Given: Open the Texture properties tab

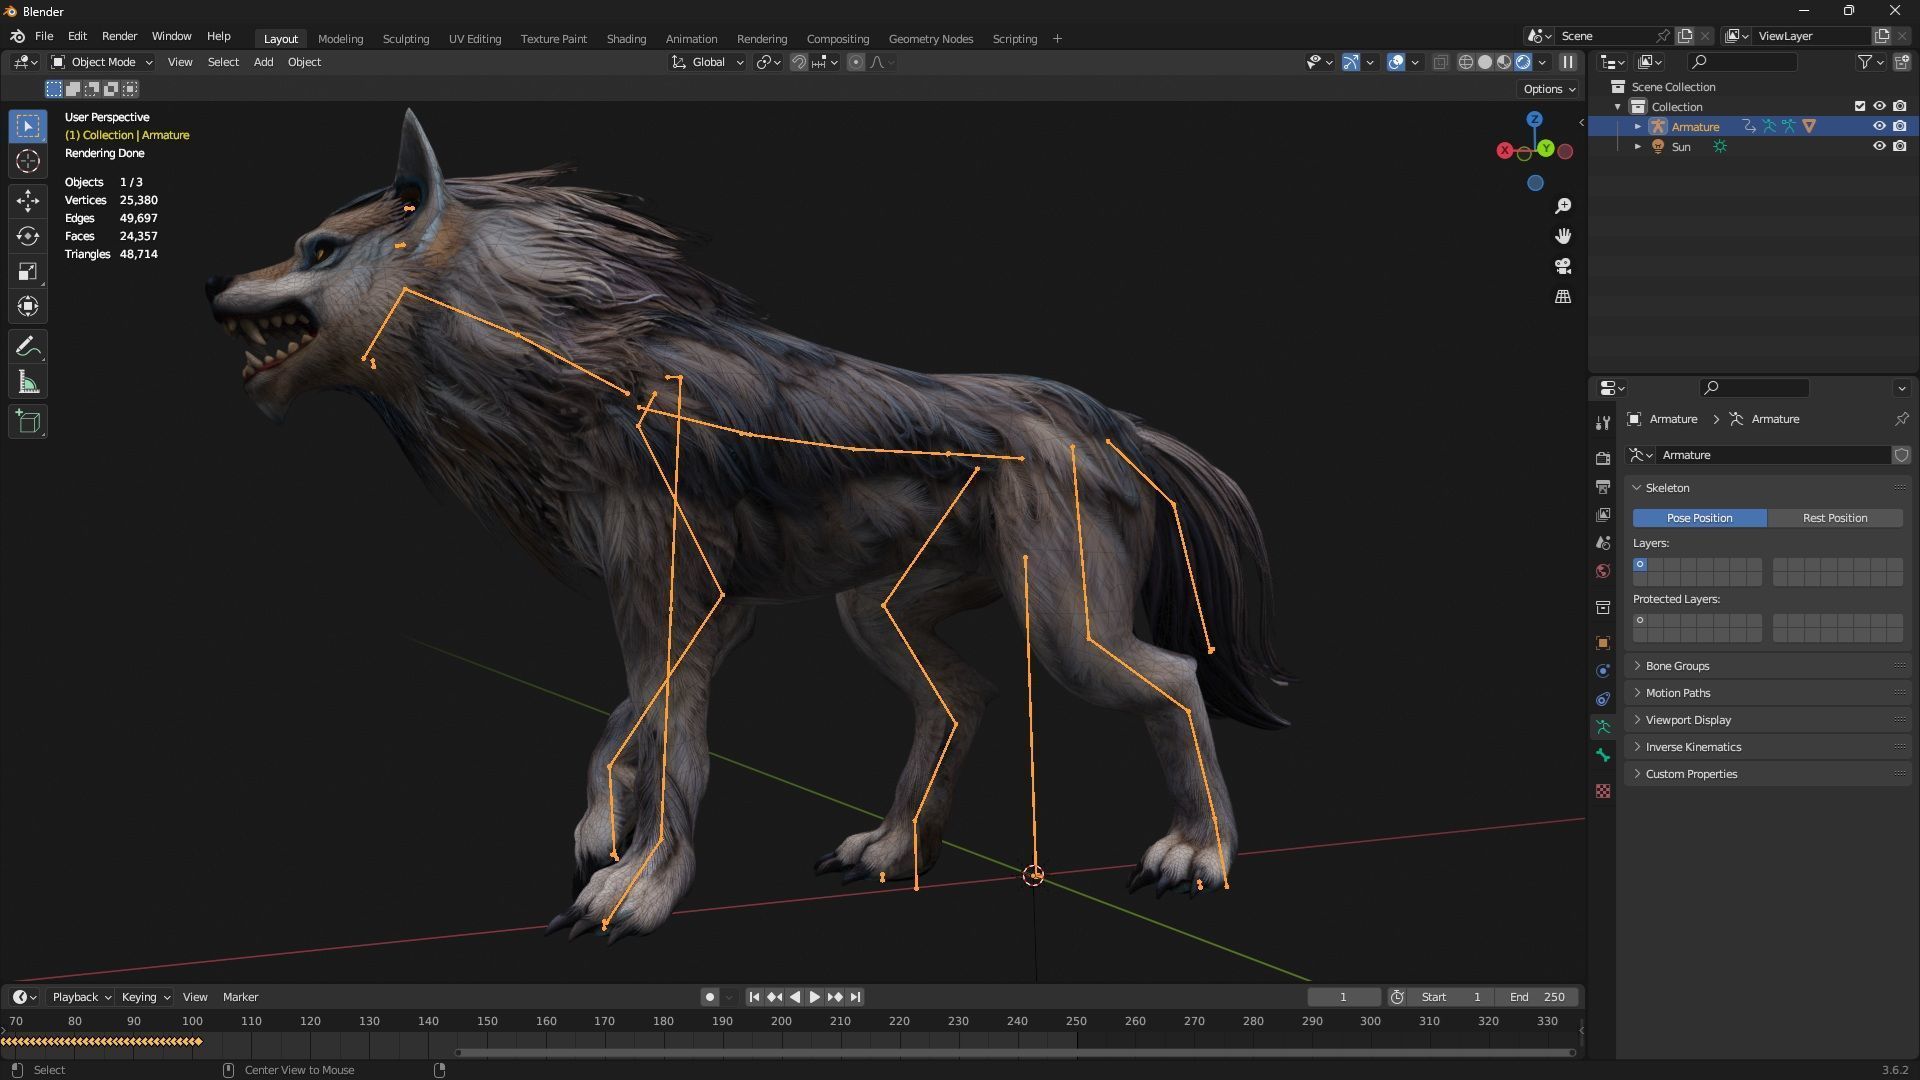Looking at the screenshot, I should [x=1603, y=791].
